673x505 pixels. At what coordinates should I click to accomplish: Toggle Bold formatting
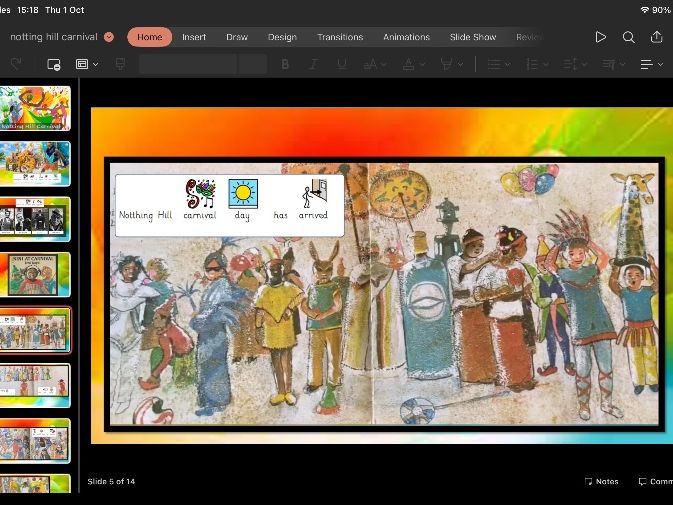tap(285, 64)
